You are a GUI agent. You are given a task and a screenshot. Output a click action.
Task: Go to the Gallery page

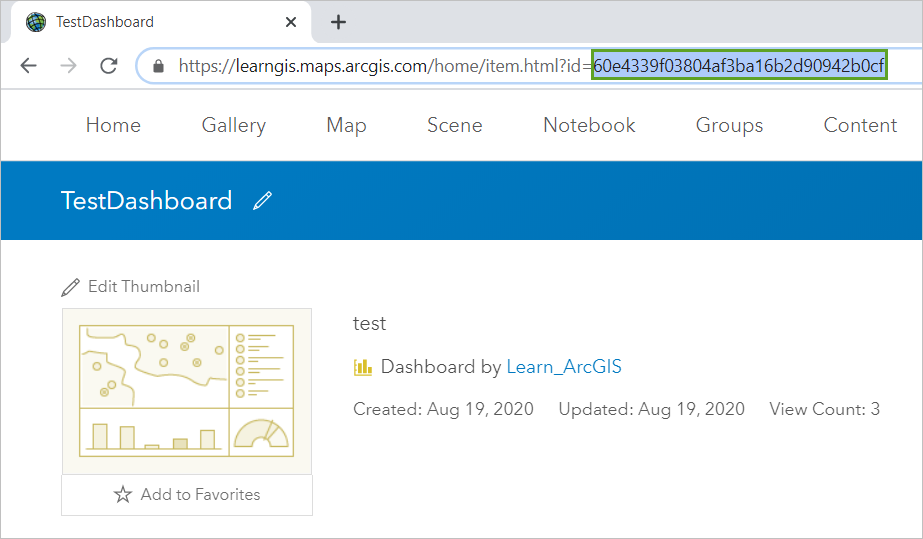point(234,125)
